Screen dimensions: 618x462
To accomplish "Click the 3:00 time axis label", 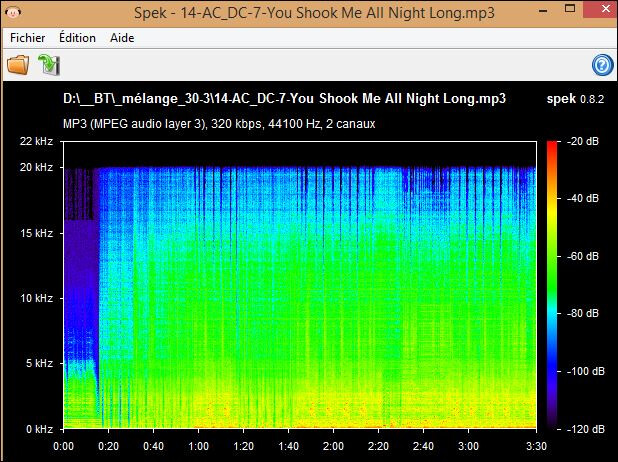I will 468,446.
